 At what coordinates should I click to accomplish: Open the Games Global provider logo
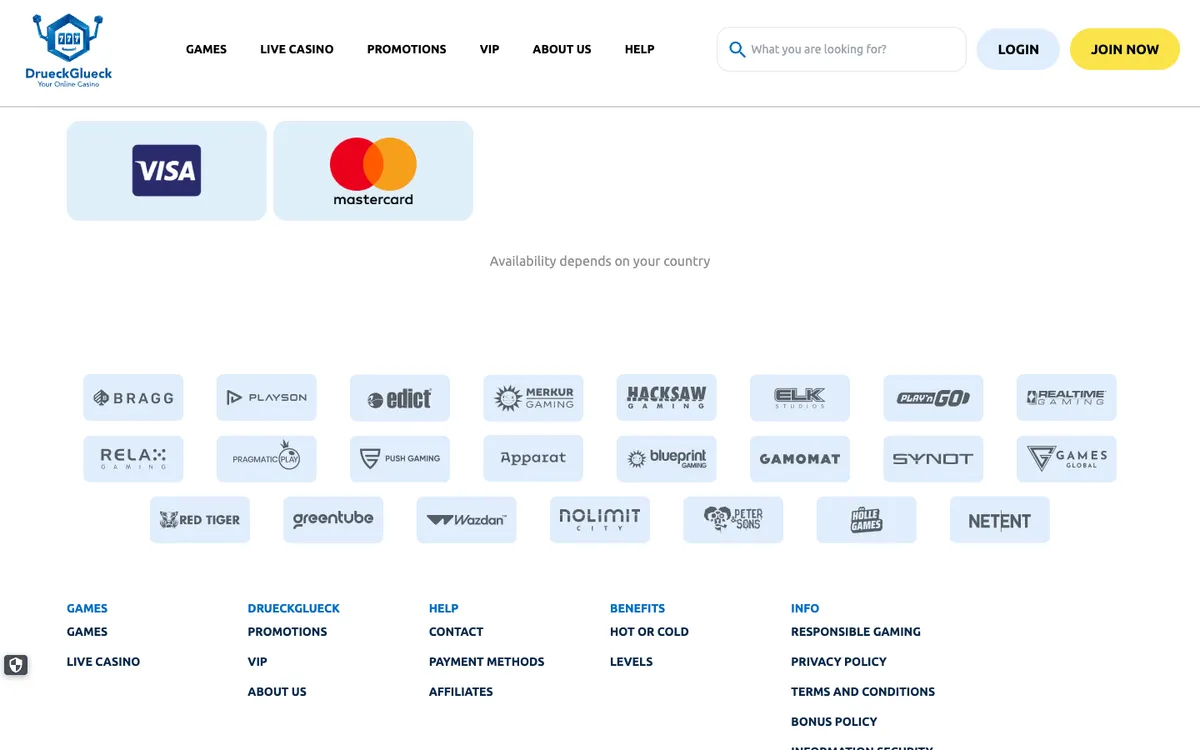pos(1067,459)
